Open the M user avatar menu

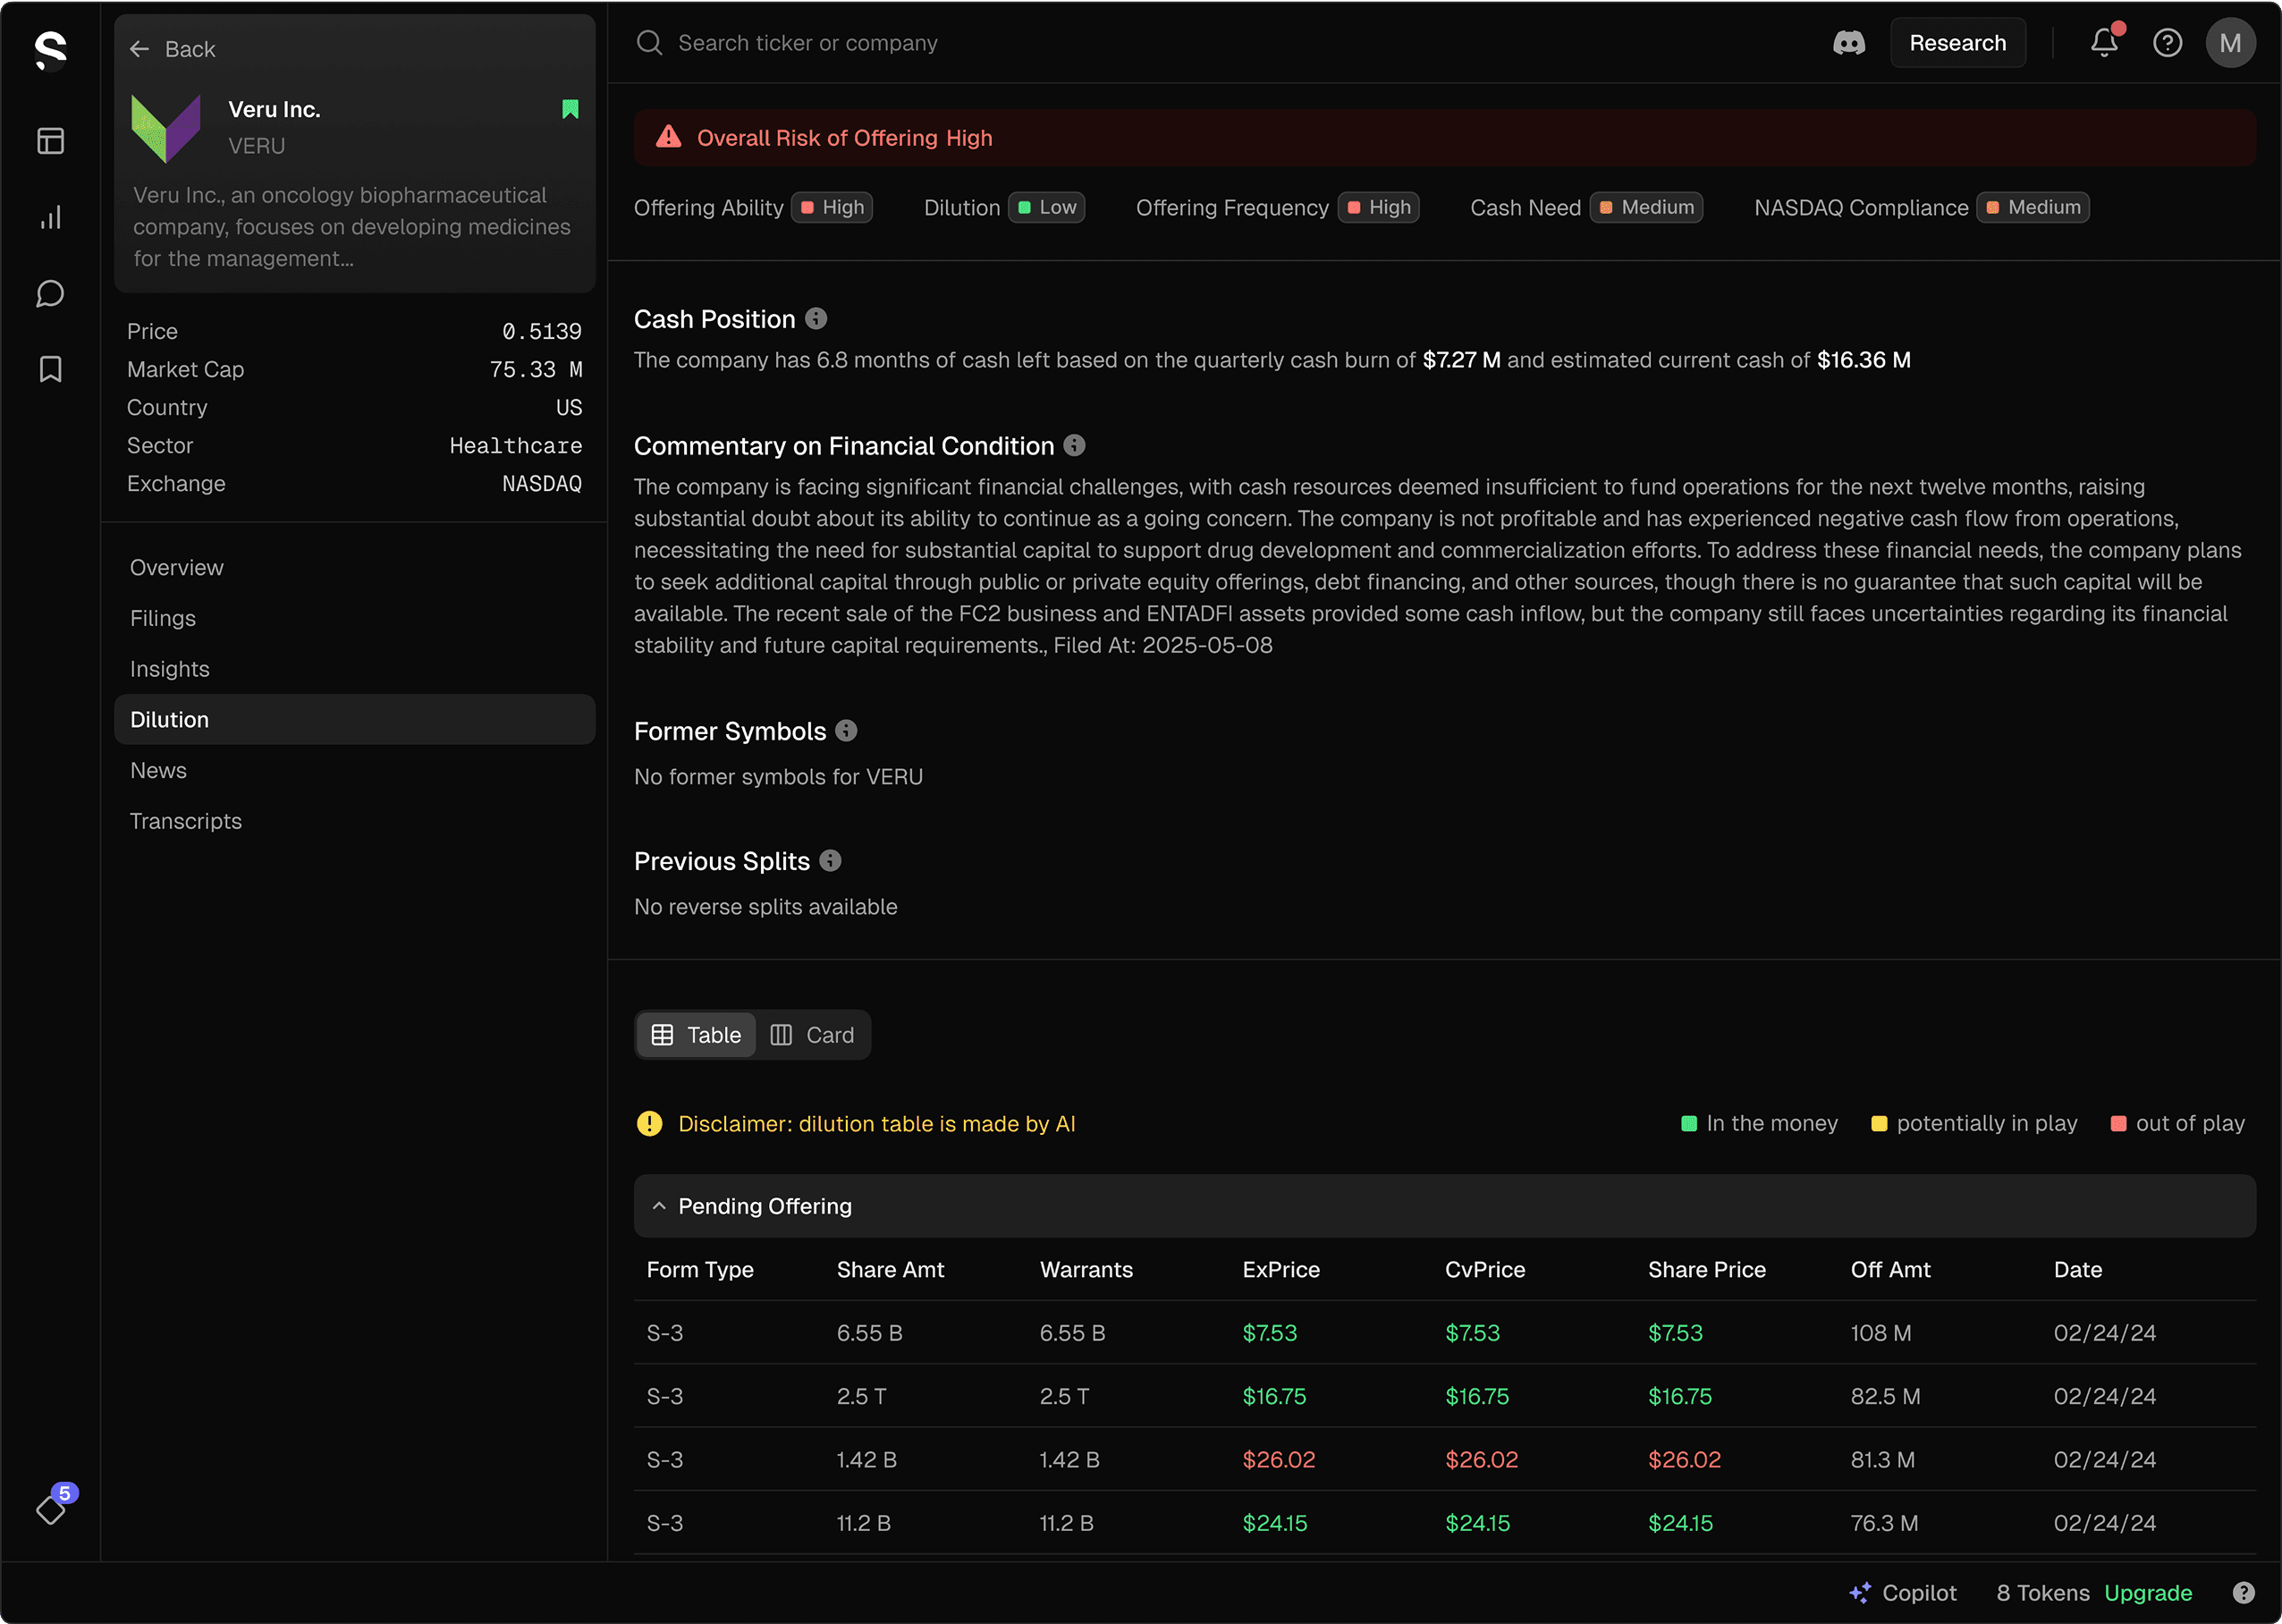tap(2230, 43)
